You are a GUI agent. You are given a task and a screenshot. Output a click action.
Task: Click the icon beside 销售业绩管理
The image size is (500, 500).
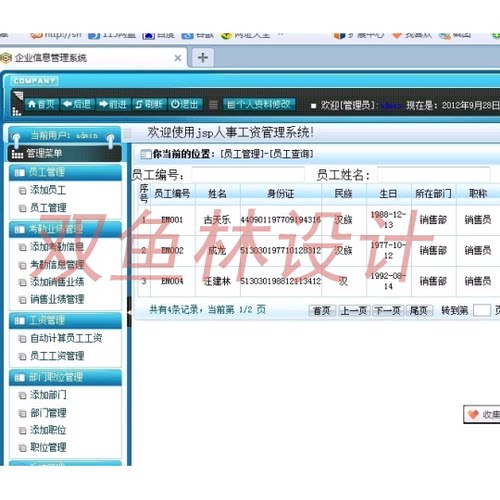click(x=22, y=300)
